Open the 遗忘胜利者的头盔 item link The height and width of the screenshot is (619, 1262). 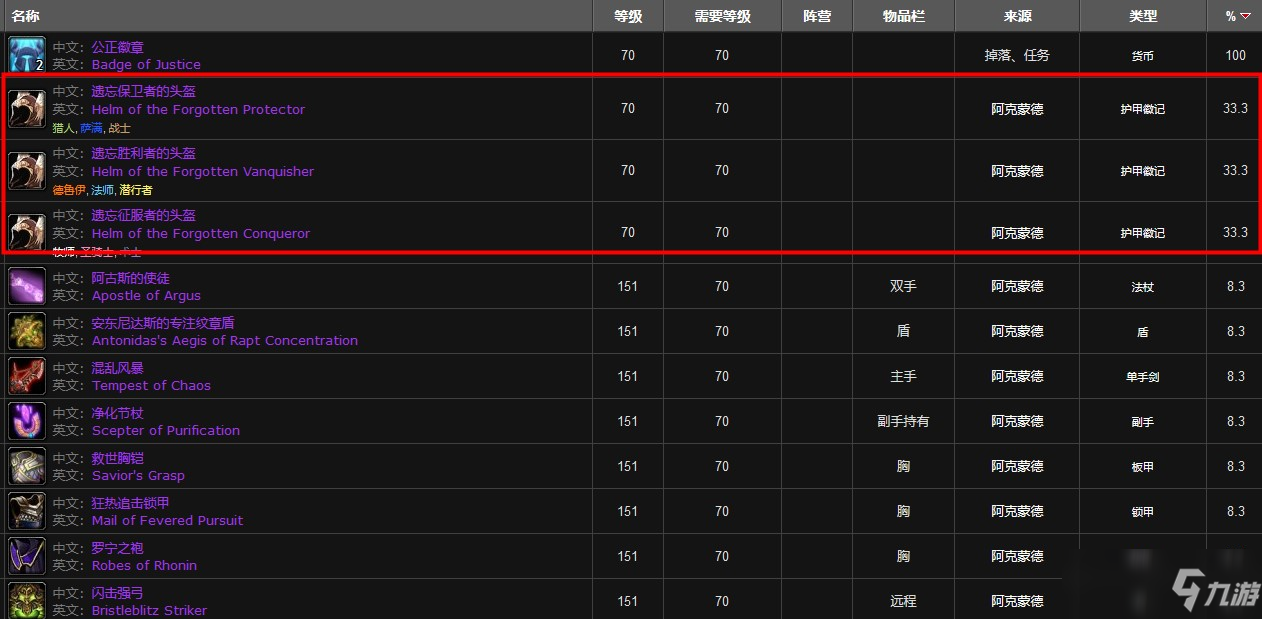(144, 153)
